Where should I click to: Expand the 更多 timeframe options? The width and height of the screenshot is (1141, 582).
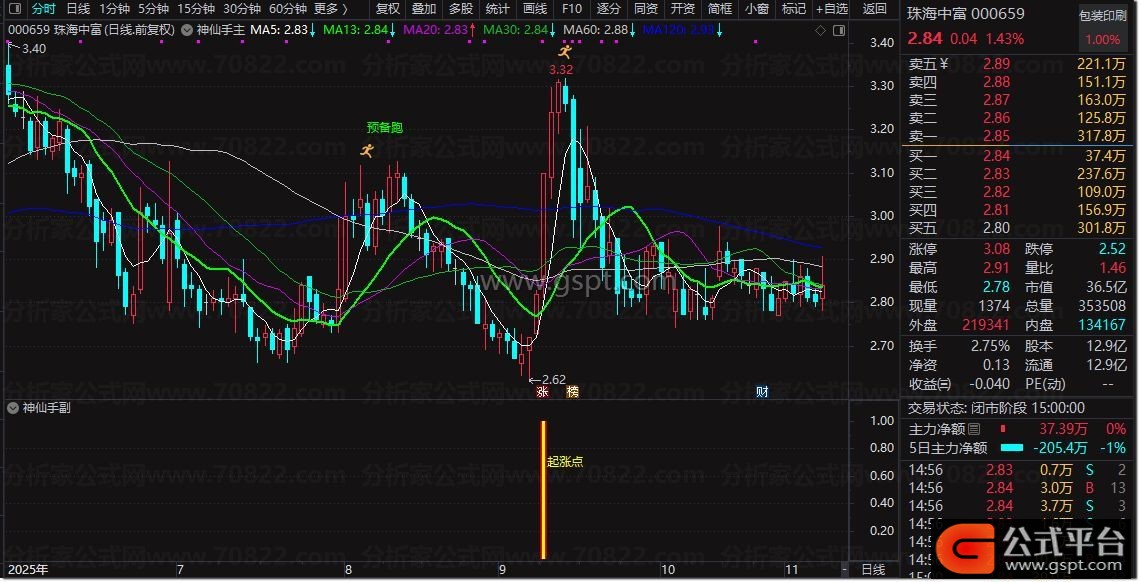331,9
